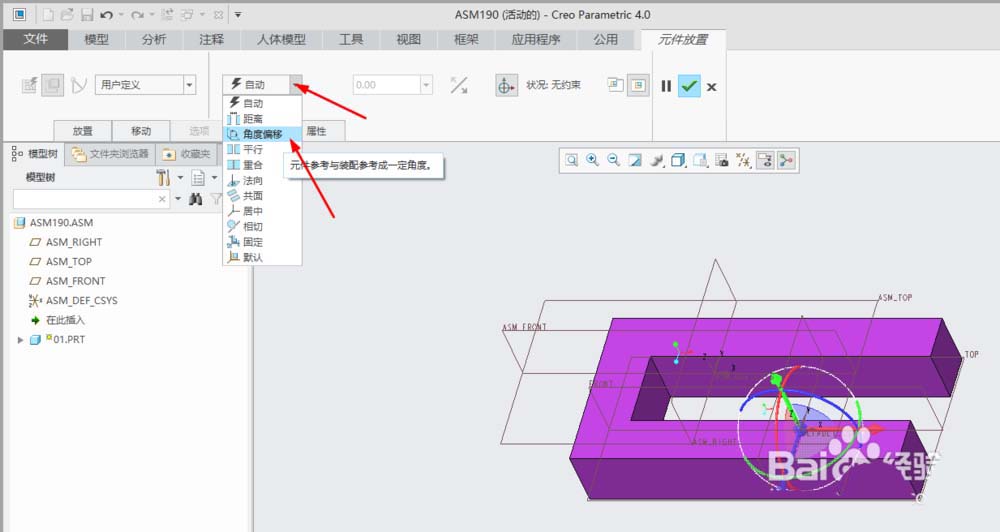
Task: Cancel placement with X icon
Action: tap(712, 87)
